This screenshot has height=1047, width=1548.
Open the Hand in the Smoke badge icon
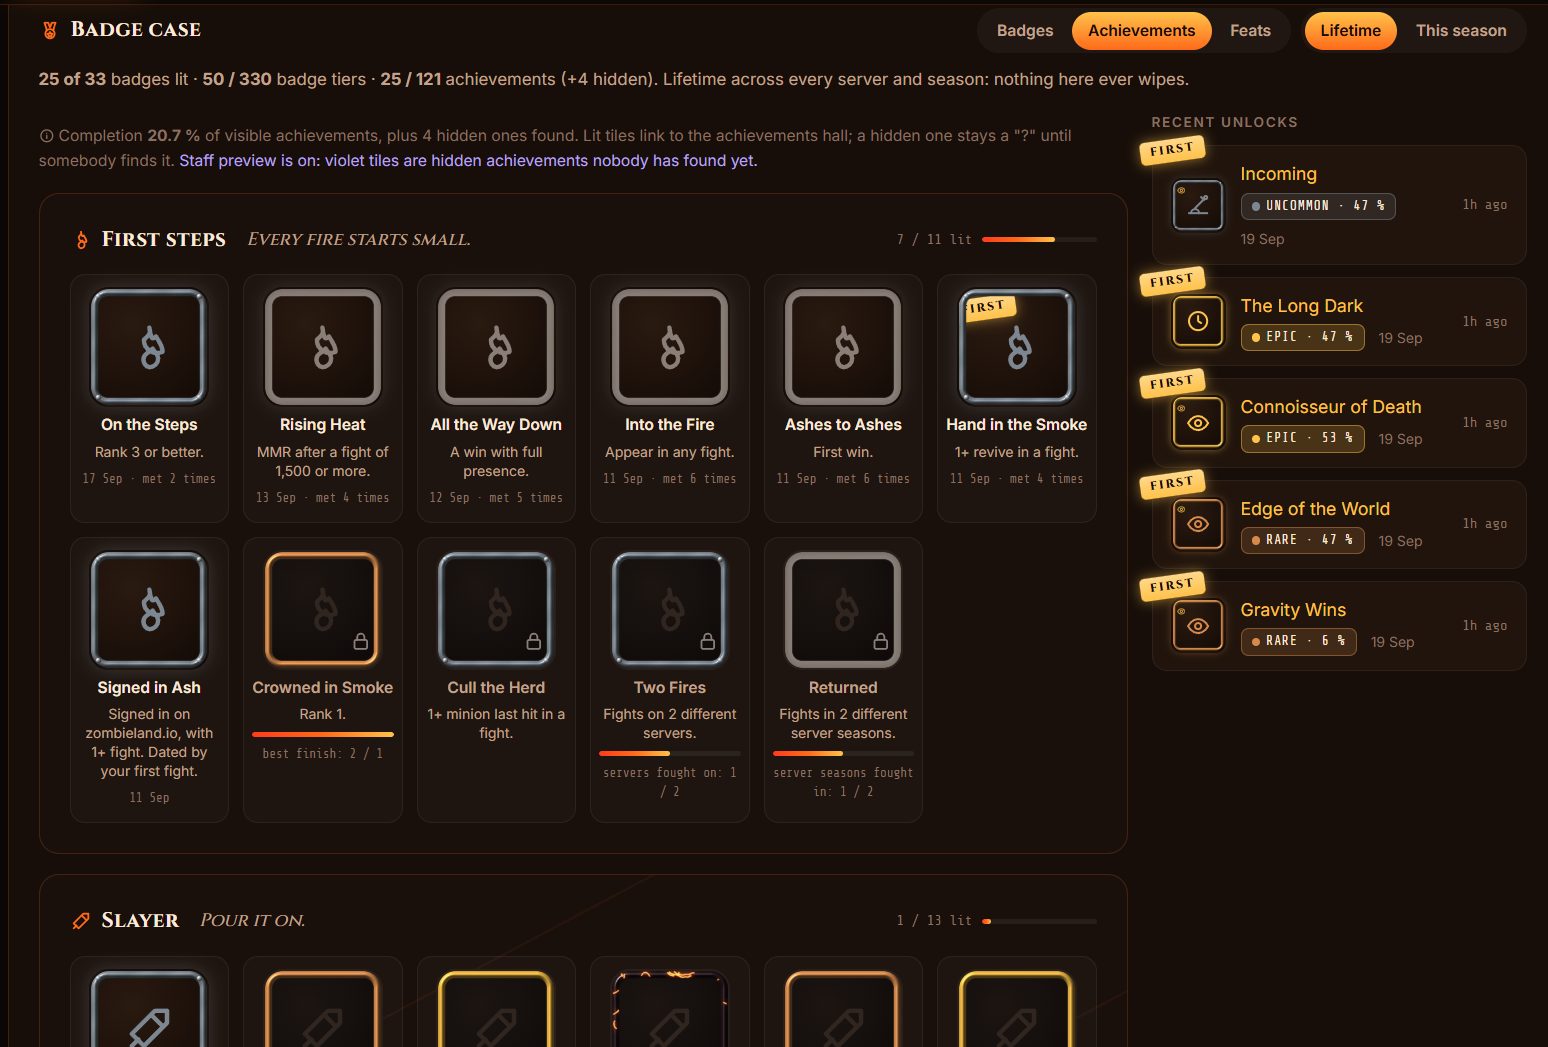pyautogui.click(x=1017, y=346)
